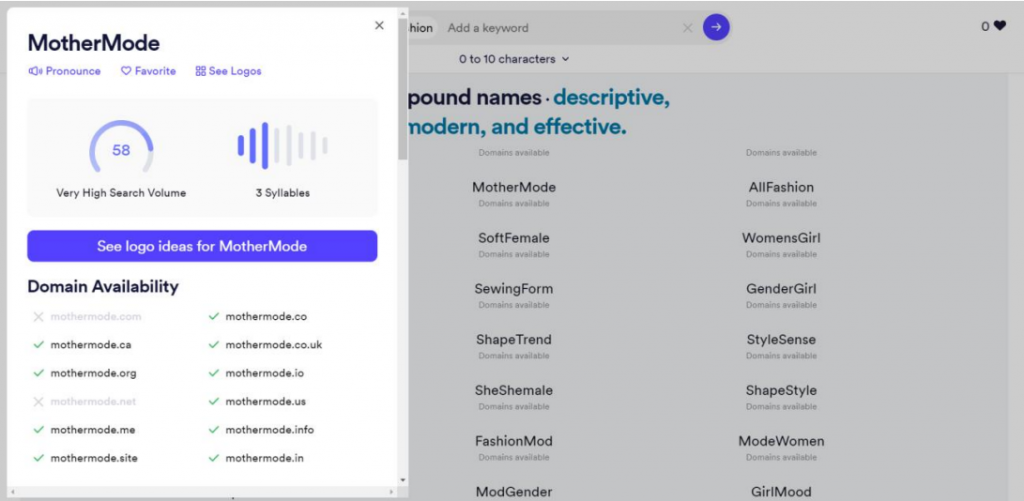Select the MotherMode name in results
Image resolution: width=1024 pixels, height=501 pixels.
[514, 187]
